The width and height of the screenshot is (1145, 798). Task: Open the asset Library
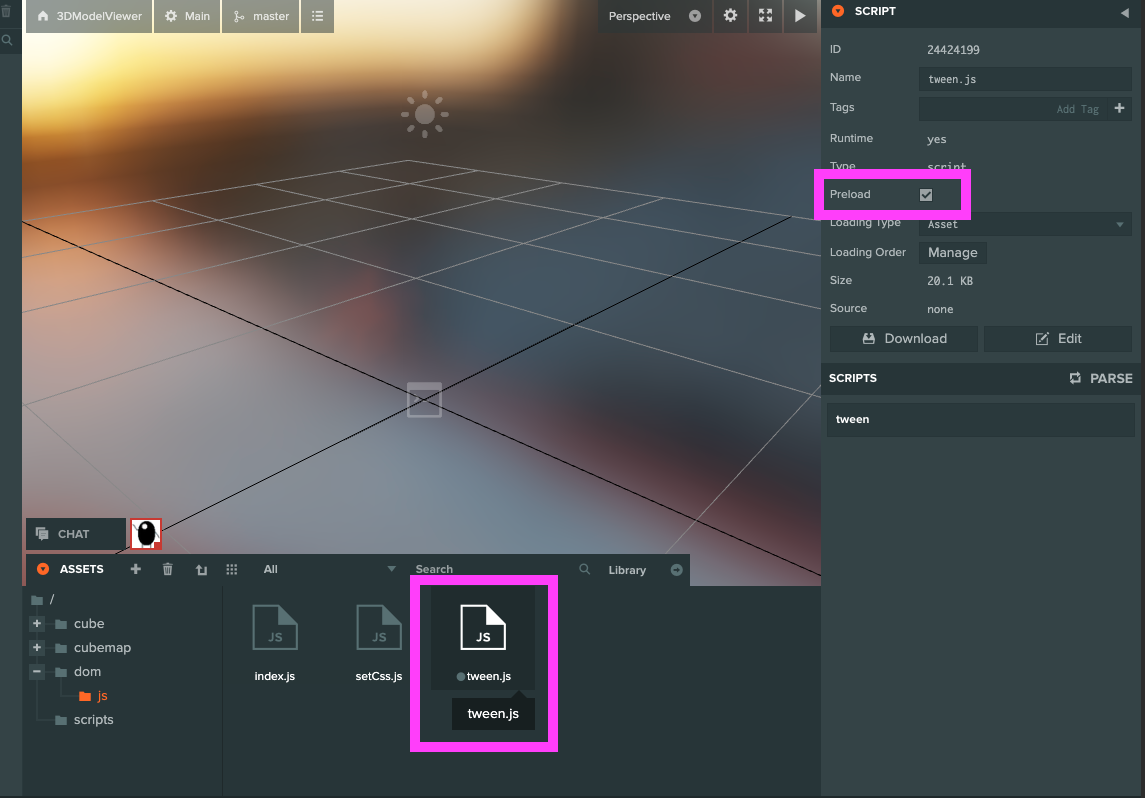[x=627, y=569]
